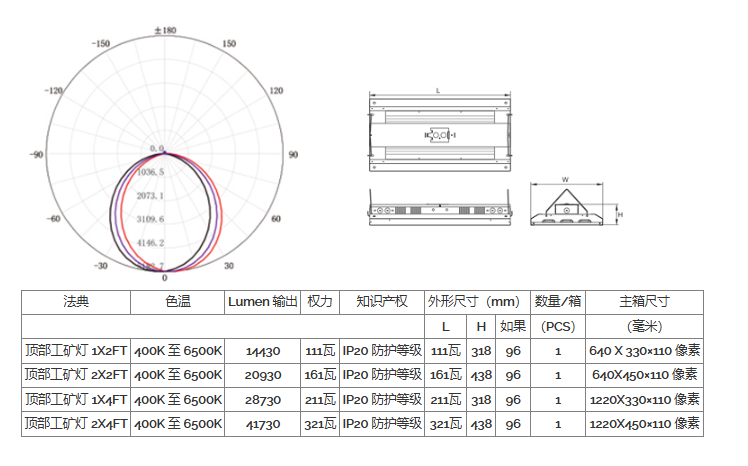Click the 顶部工矿灯 1X2FT row label
This screenshot has height=466, width=748.
tap(76, 351)
